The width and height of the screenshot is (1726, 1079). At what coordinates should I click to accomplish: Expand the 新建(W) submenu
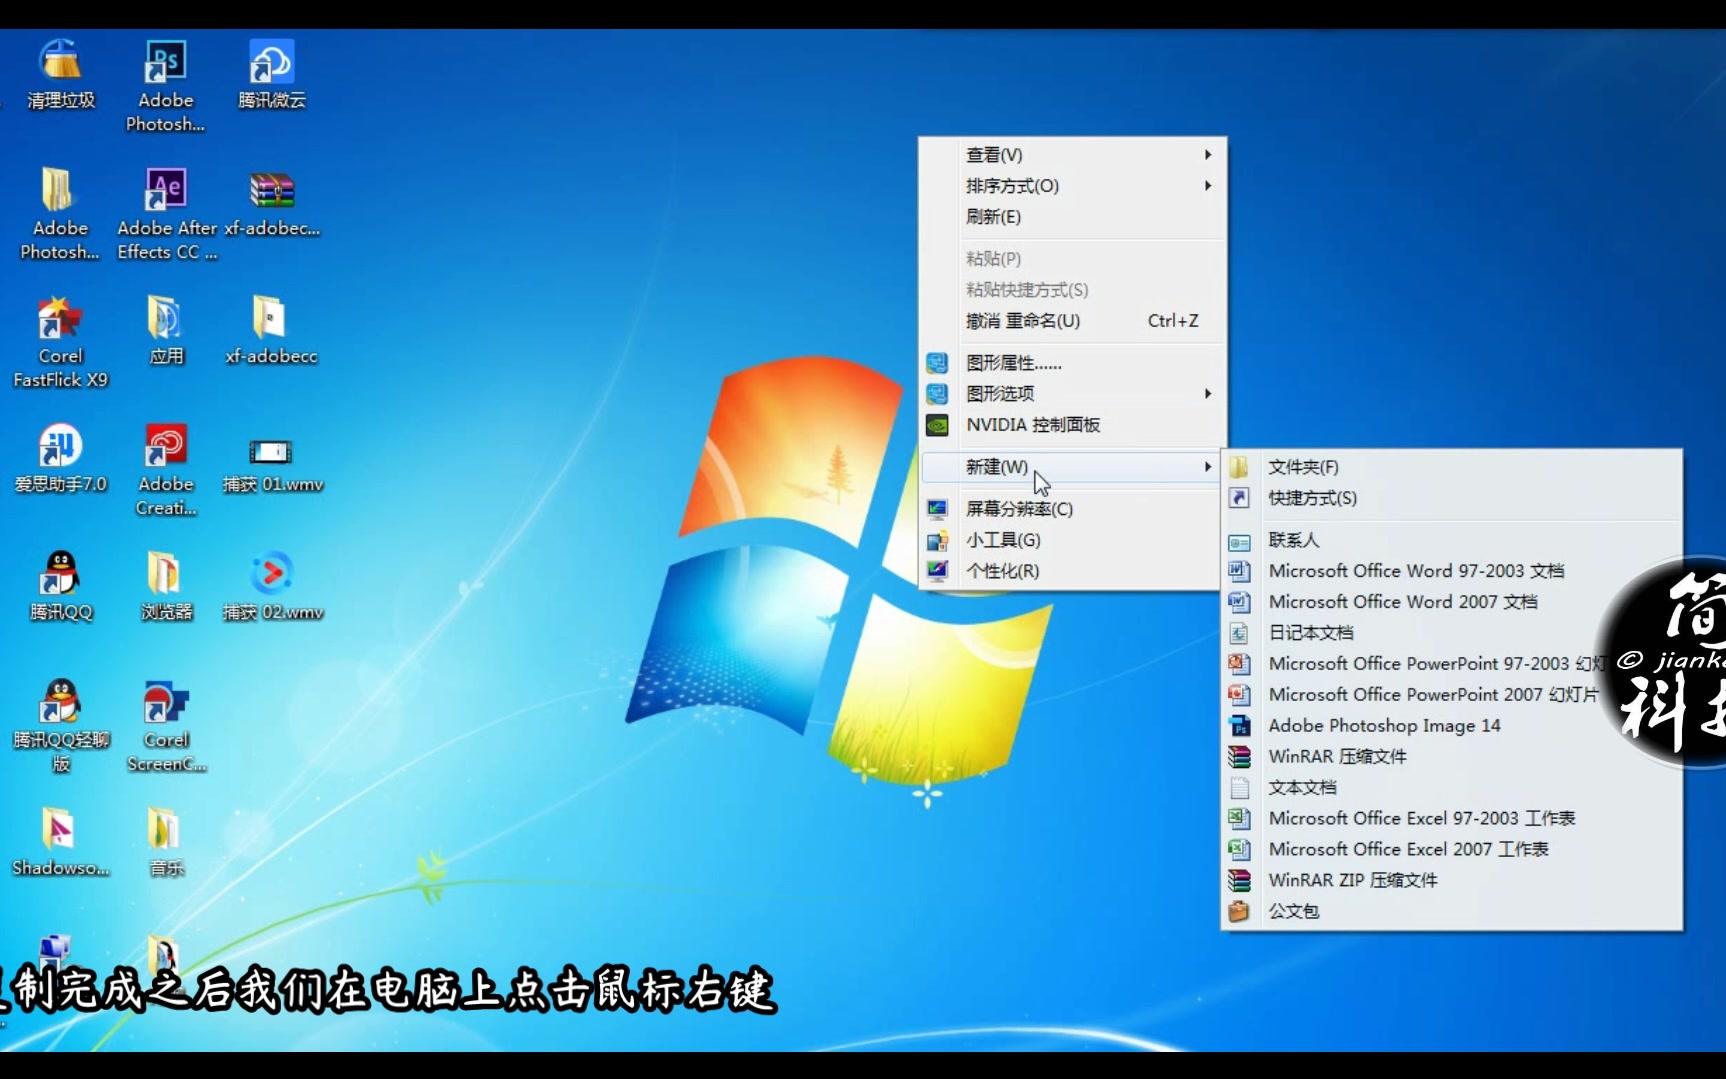tap(1072, 467)
